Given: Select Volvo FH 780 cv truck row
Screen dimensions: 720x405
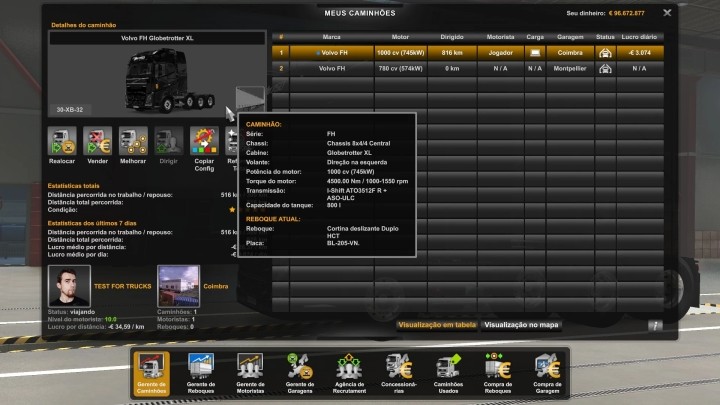Looking at the screenshot, I should point(468,68).
